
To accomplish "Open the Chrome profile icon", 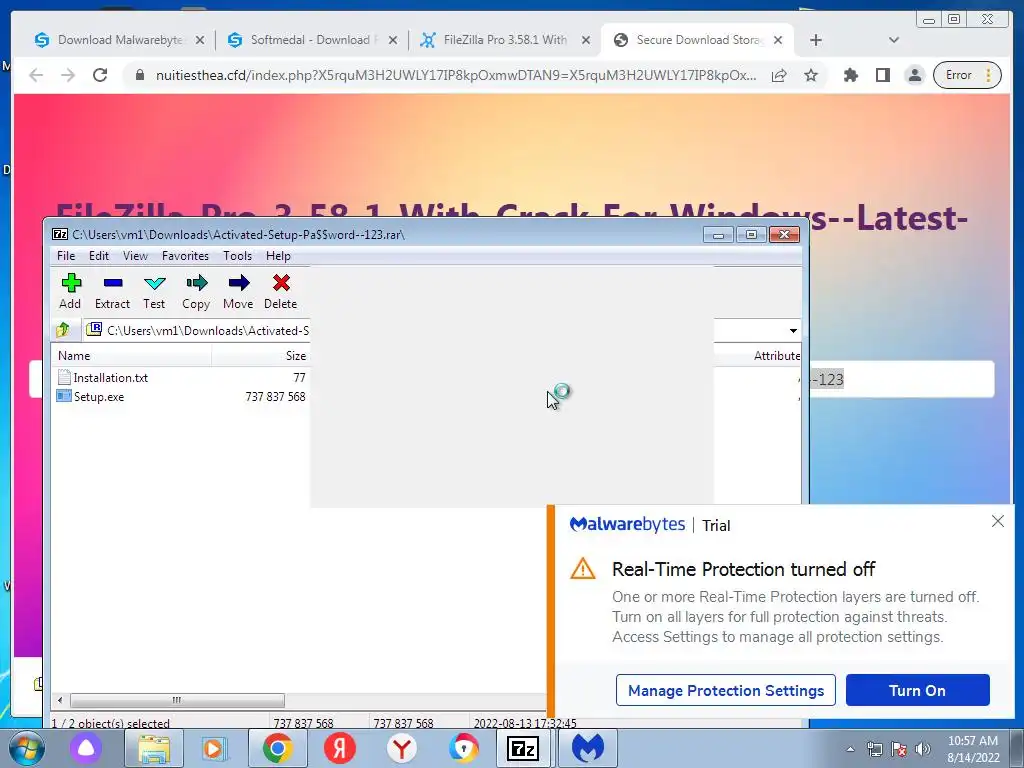I will click(915, 75).
